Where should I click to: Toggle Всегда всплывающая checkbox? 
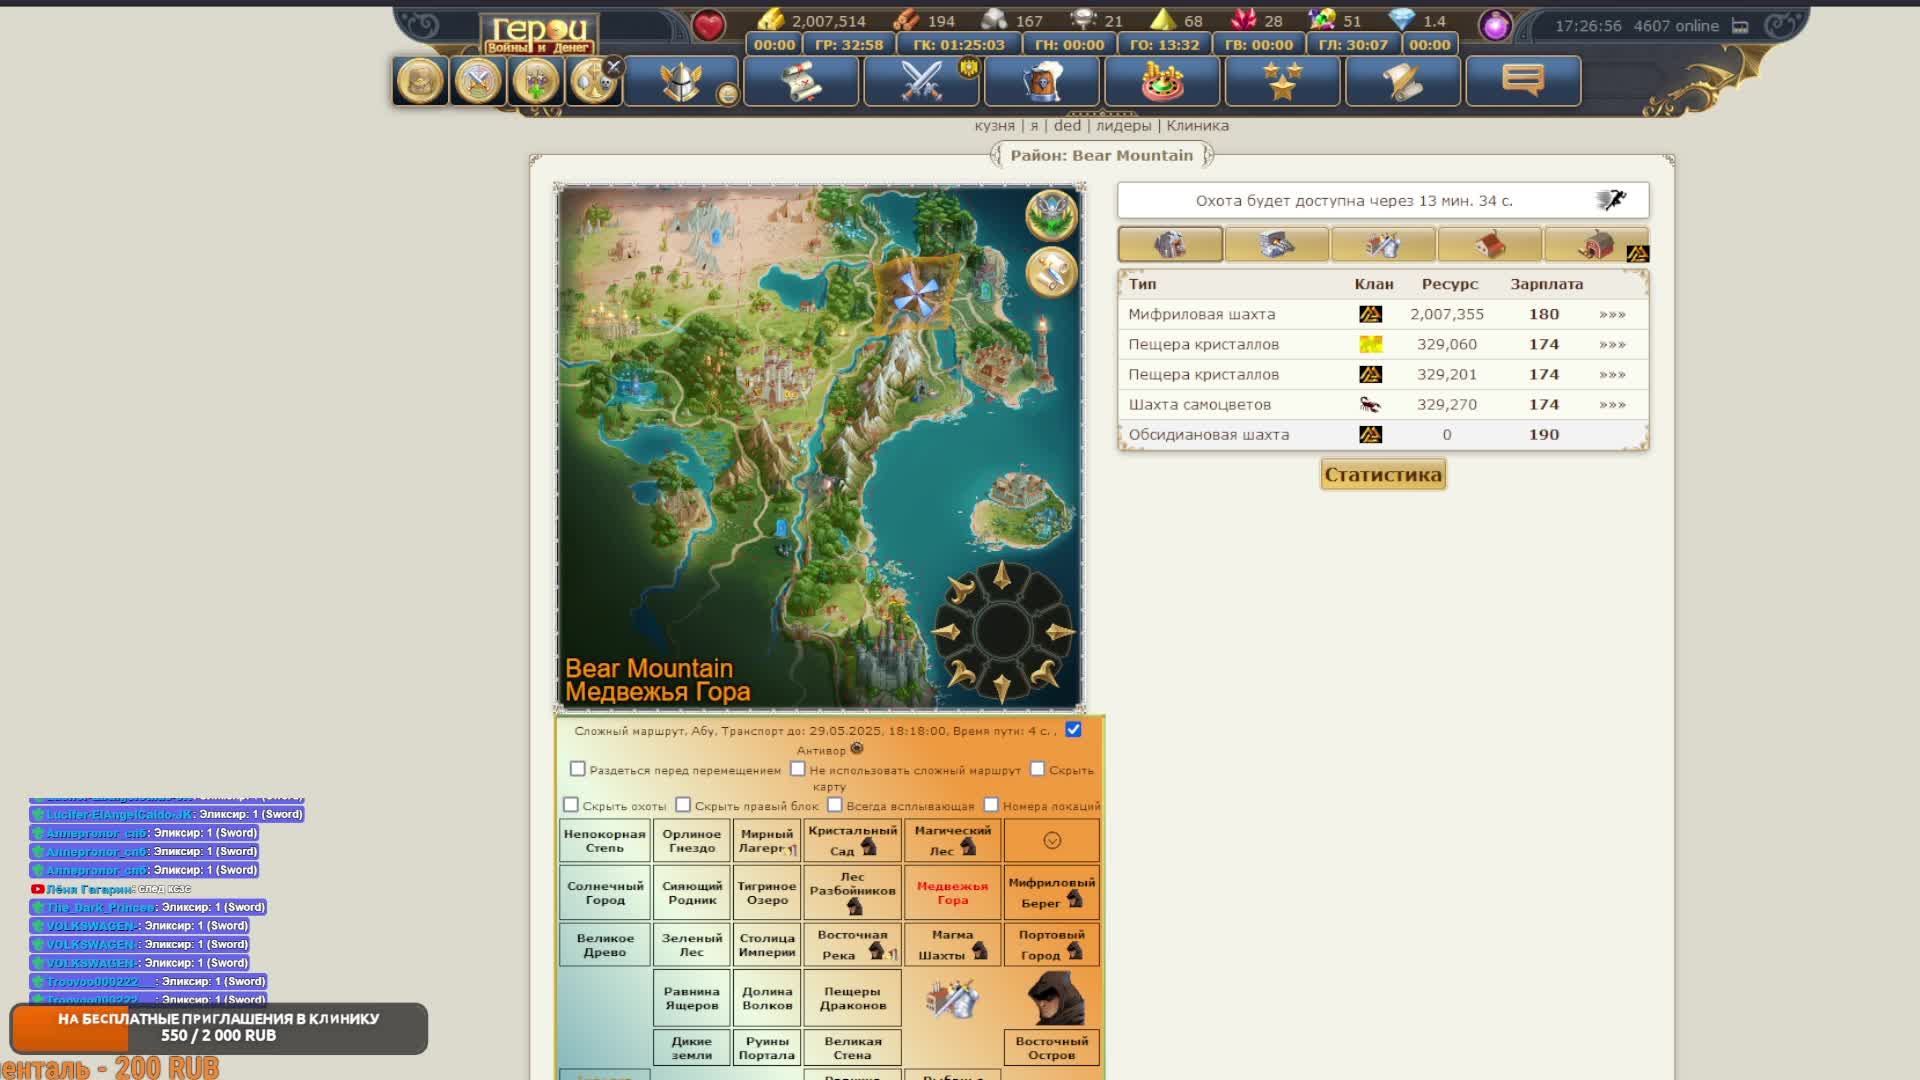tap(835, 805)
